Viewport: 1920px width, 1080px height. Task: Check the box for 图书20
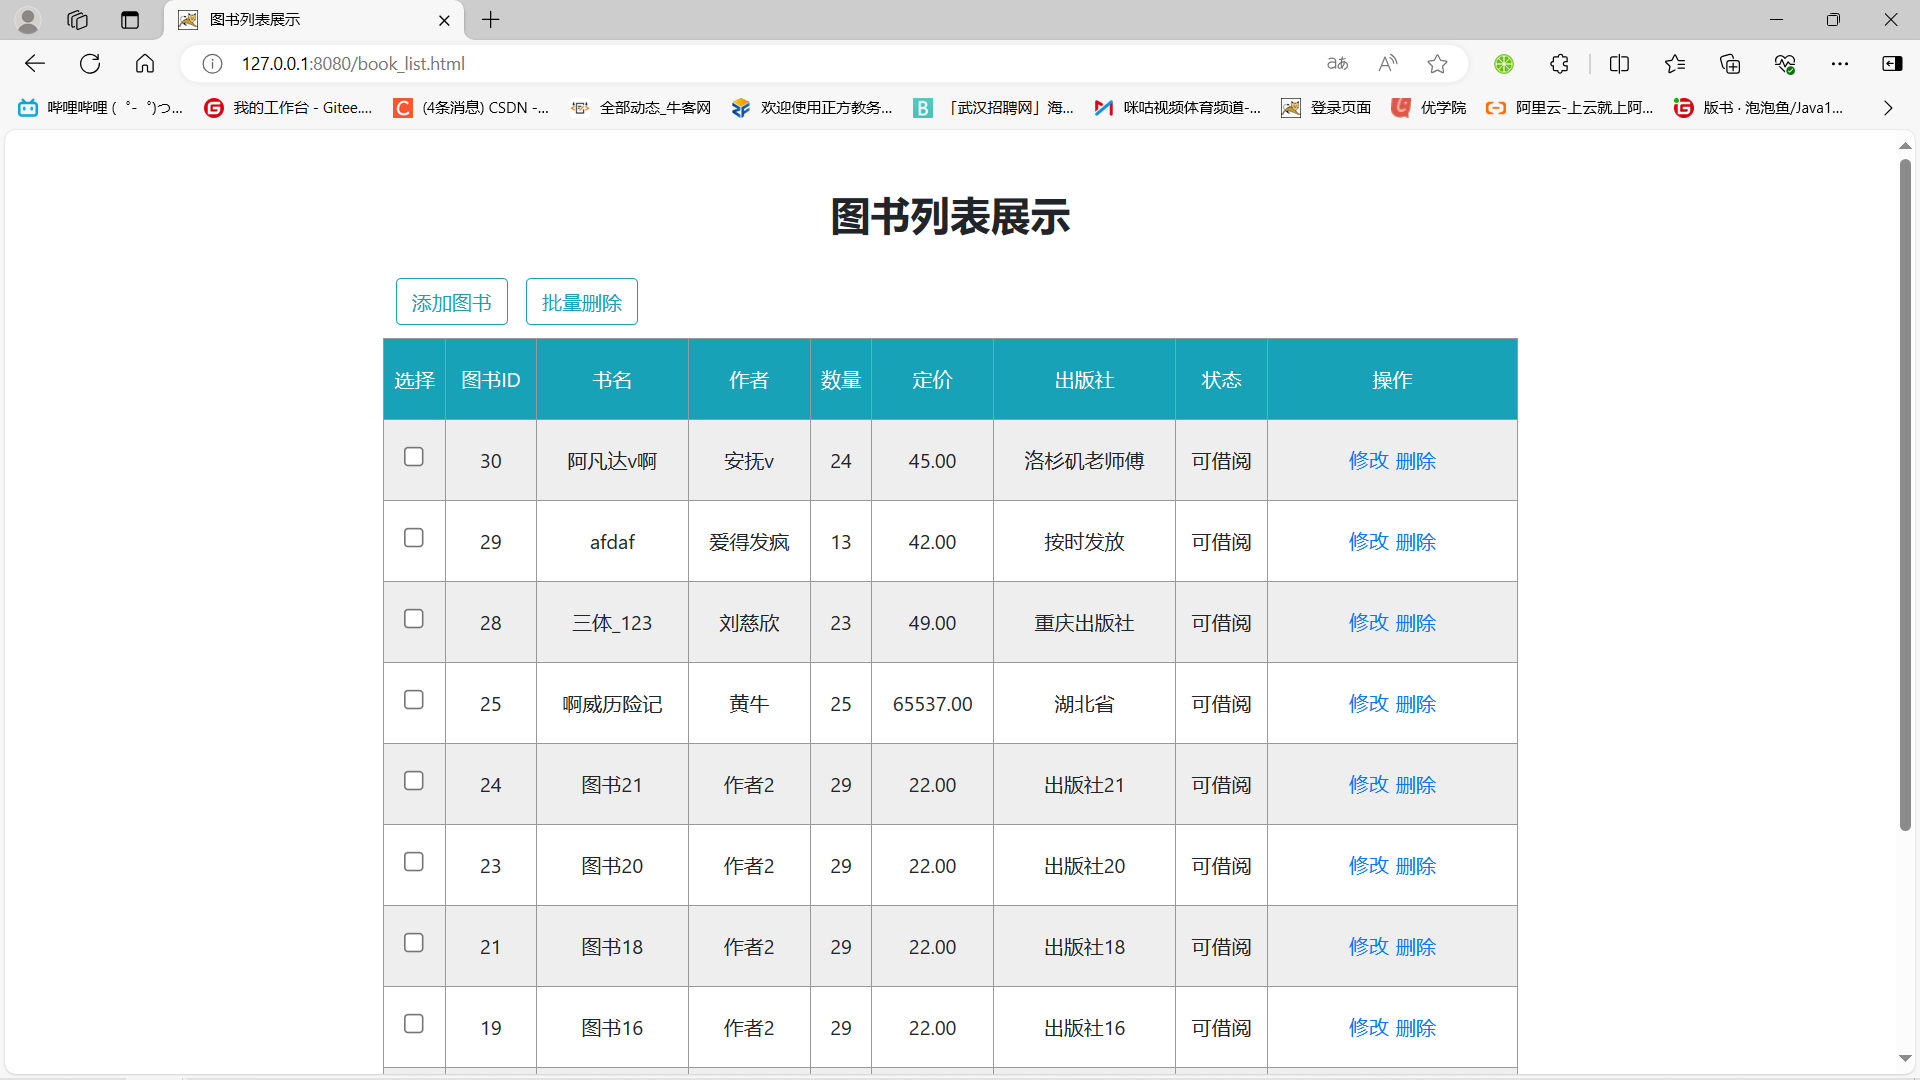tap(414, 862)
